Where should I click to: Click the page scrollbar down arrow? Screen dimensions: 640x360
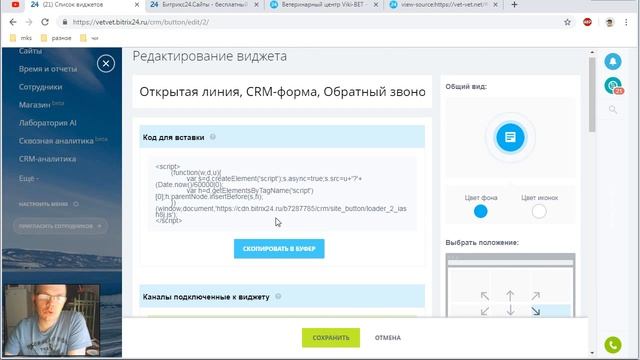click(x=592, y=353)
